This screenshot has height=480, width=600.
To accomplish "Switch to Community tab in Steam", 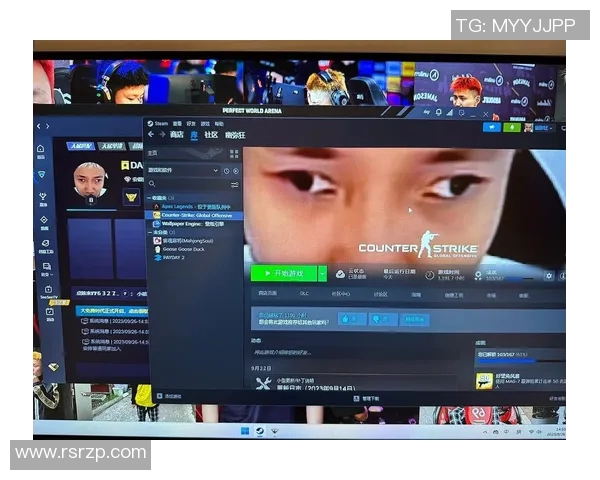I will tap(211, 135).
